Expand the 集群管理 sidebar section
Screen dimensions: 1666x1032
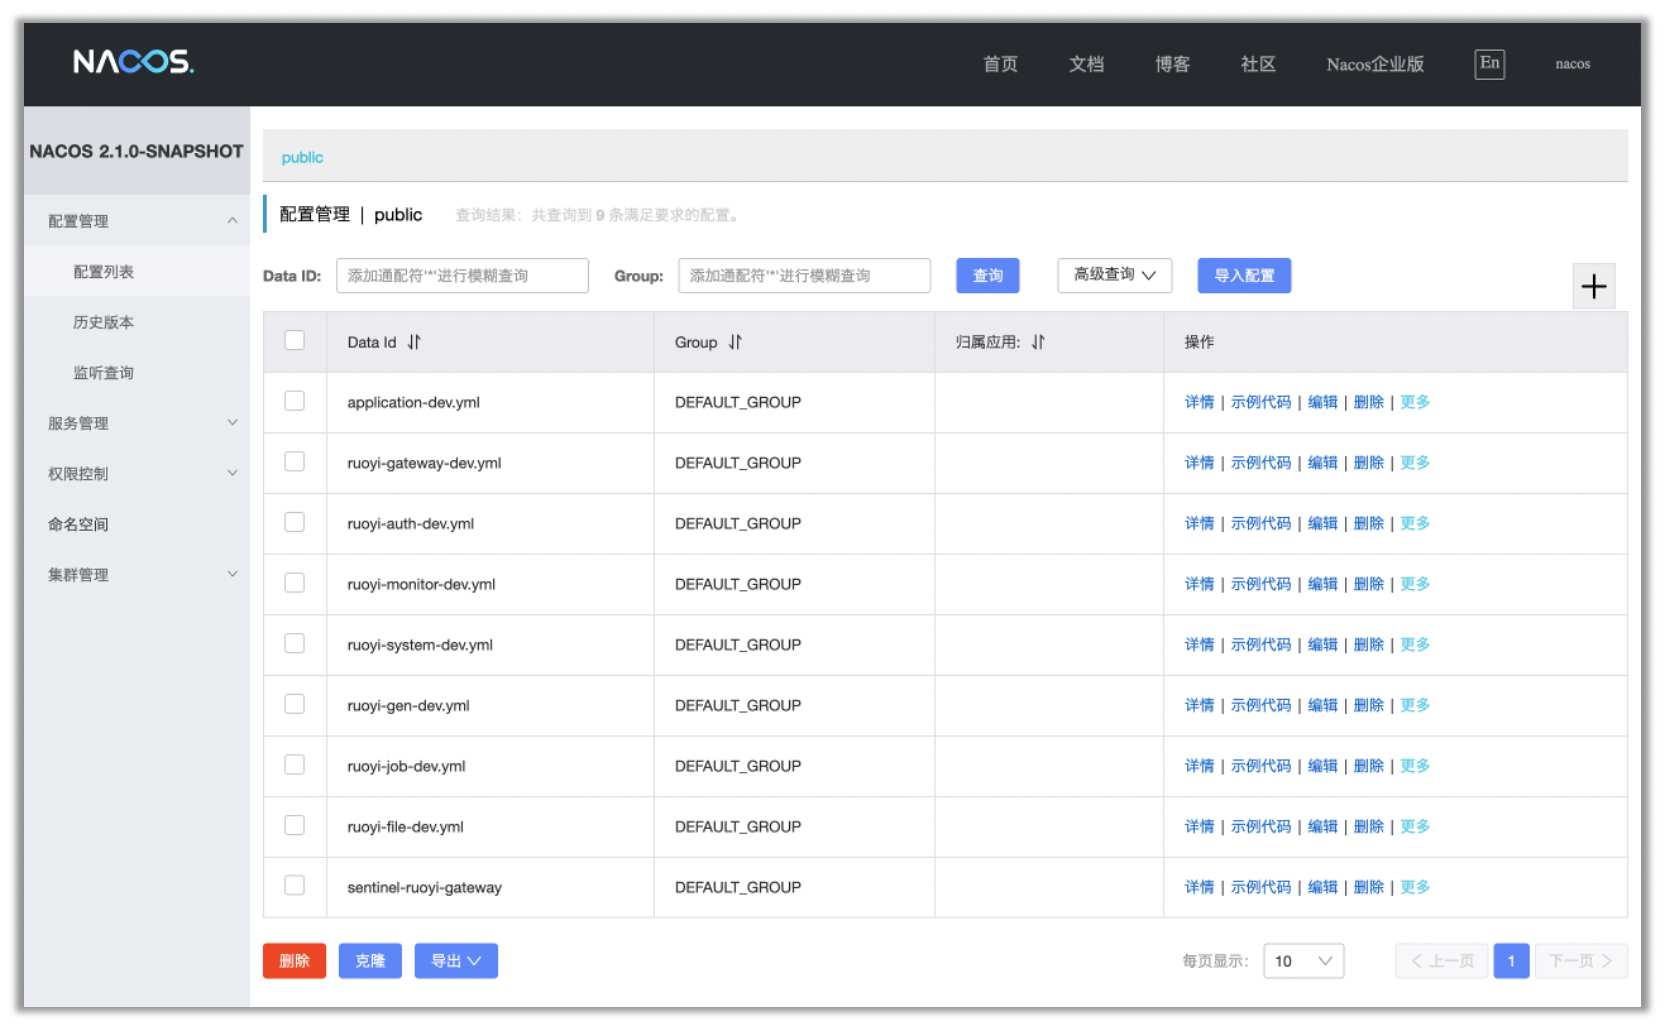pyautogui.click(x=137, y=574)
